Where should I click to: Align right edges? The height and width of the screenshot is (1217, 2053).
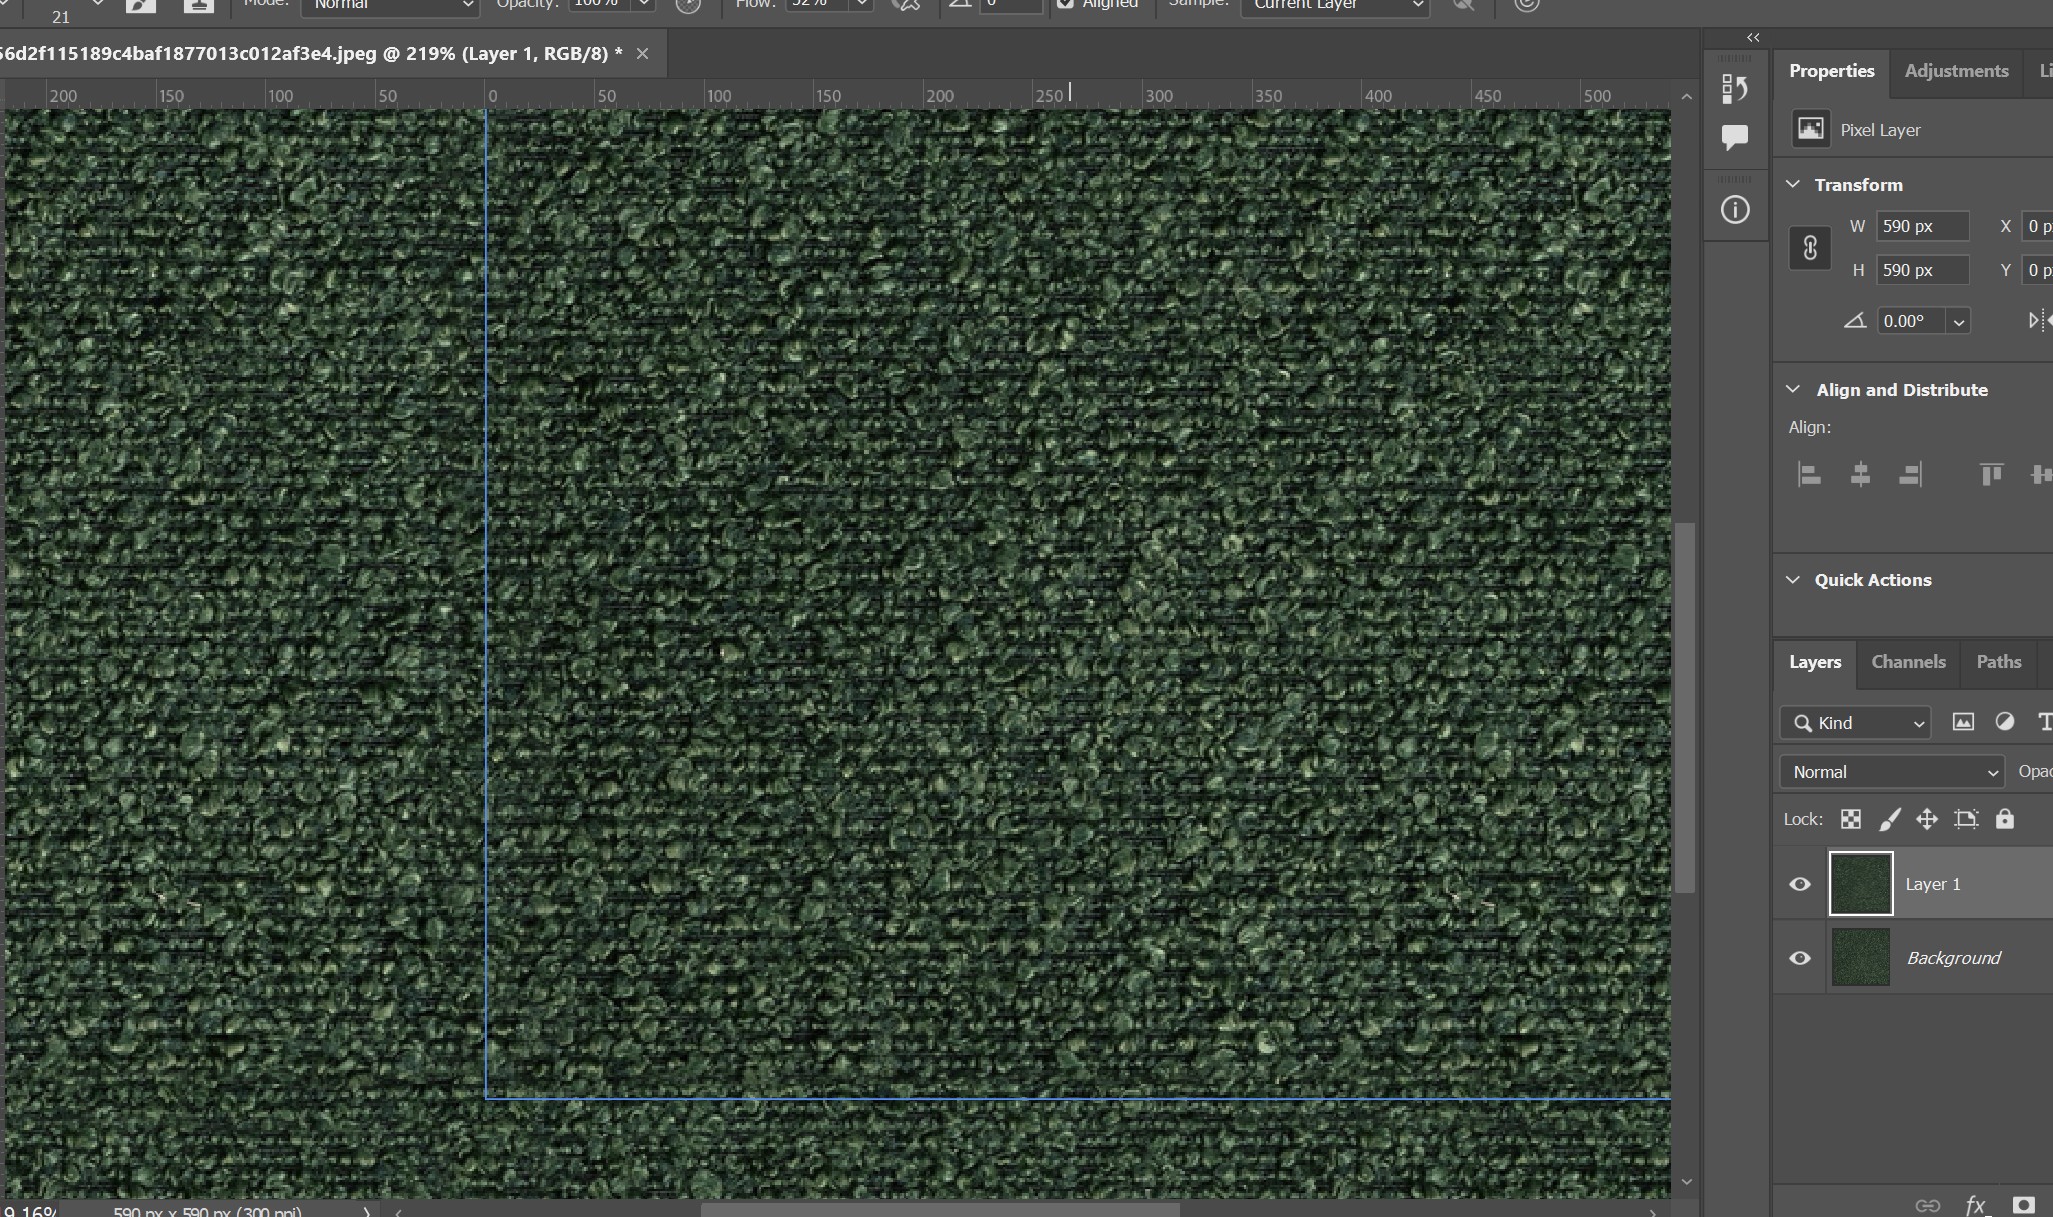coord(1910,474)
